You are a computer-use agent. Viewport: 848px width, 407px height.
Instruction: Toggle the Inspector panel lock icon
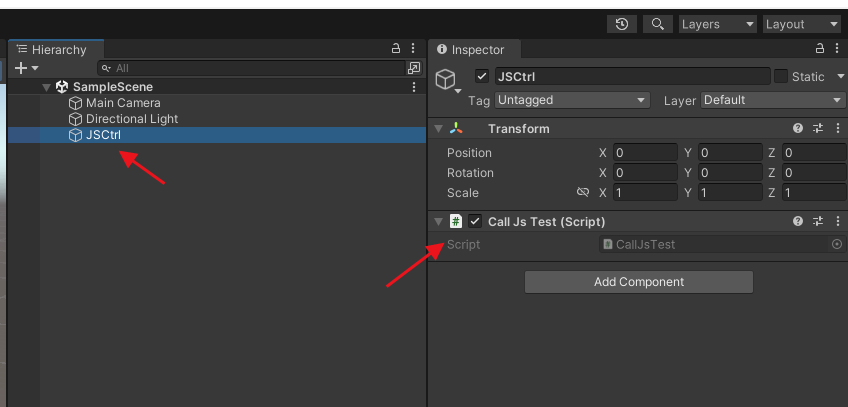(x=820, y=49)
